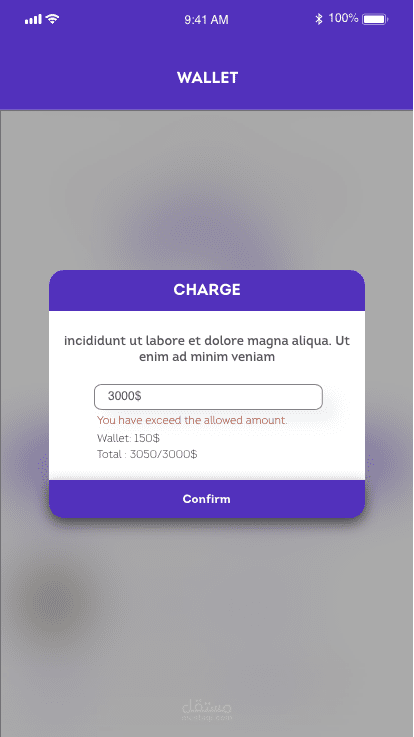Click the exceeded allowed amount error message
Viewport: 414px width, 737px height.
[192, 420]
